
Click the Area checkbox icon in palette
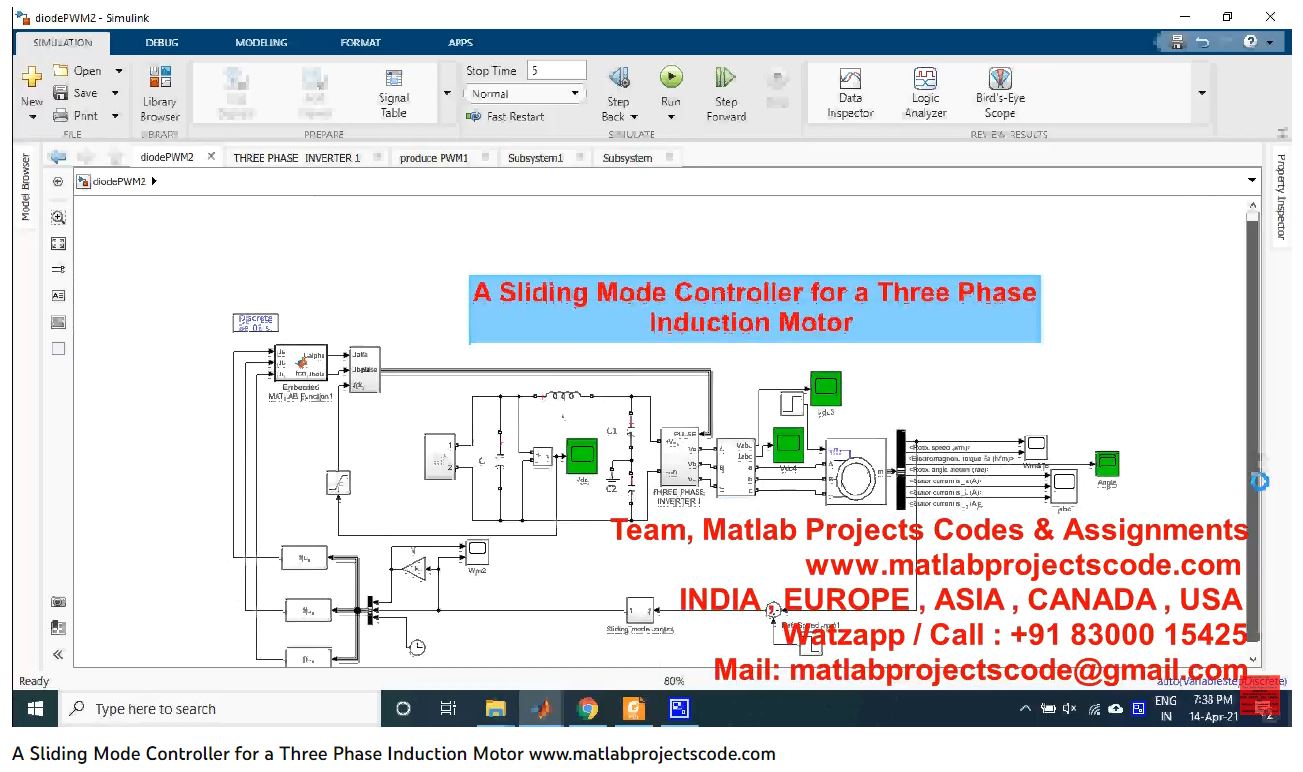pos(58,348)
